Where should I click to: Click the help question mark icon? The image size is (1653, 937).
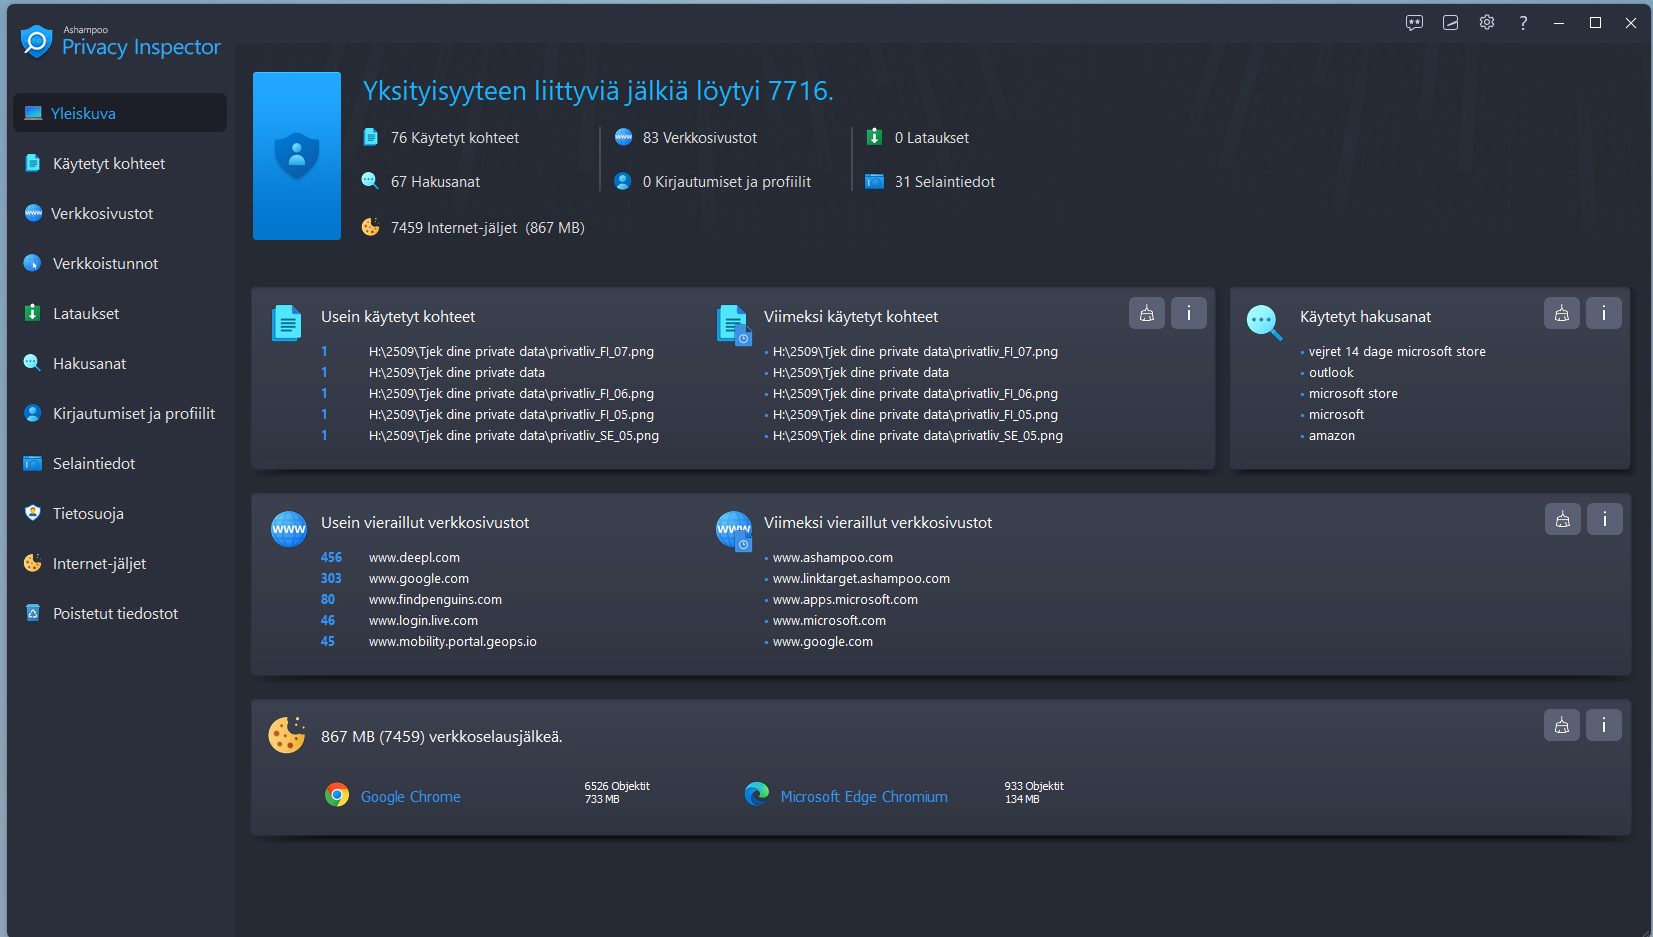[x=1523, y=23]
